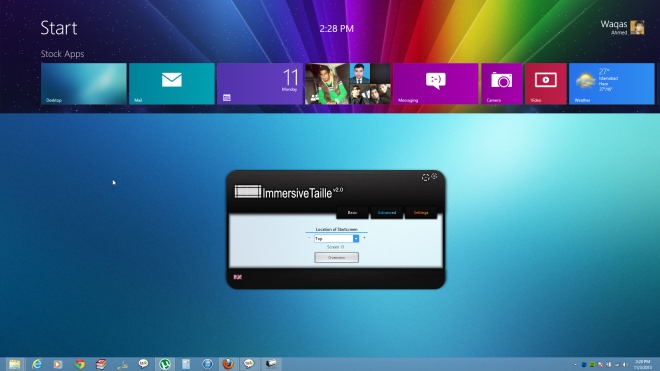Viewport: 660px width, 371px height.
Task: Decrease screen number with the minus stepper
Action: pyautogui.click(x=309, y=238)
